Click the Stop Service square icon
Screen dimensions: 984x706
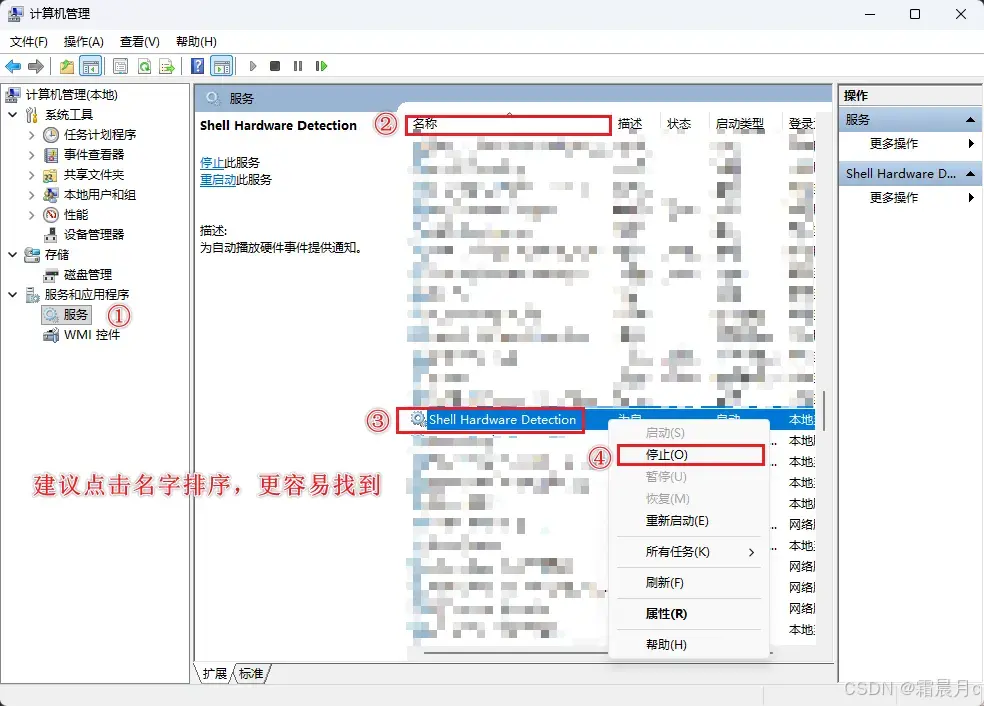275,66
